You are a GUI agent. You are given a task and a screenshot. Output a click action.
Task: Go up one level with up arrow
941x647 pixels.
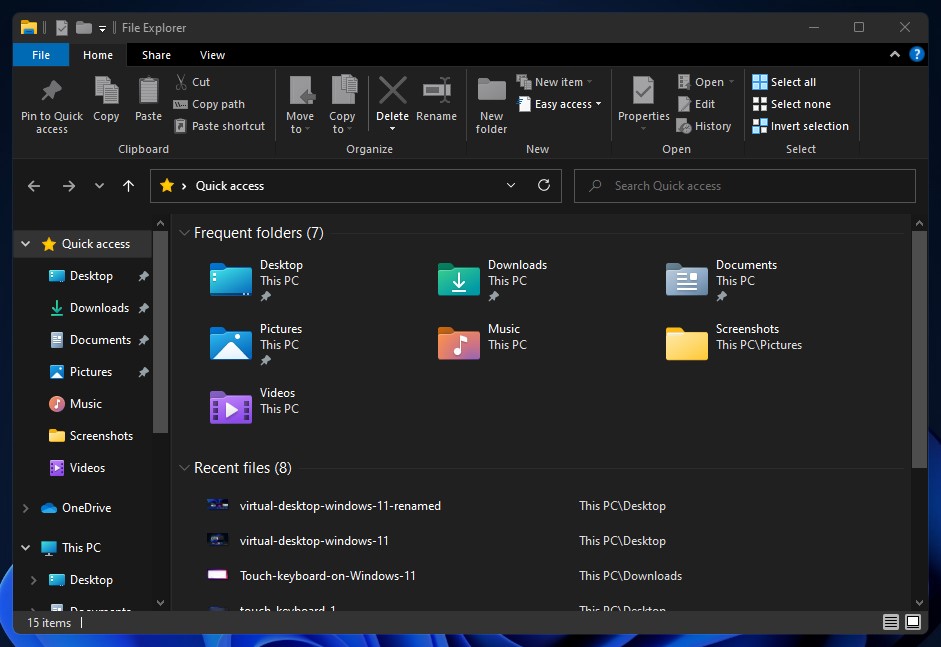(x=128, y=186)
